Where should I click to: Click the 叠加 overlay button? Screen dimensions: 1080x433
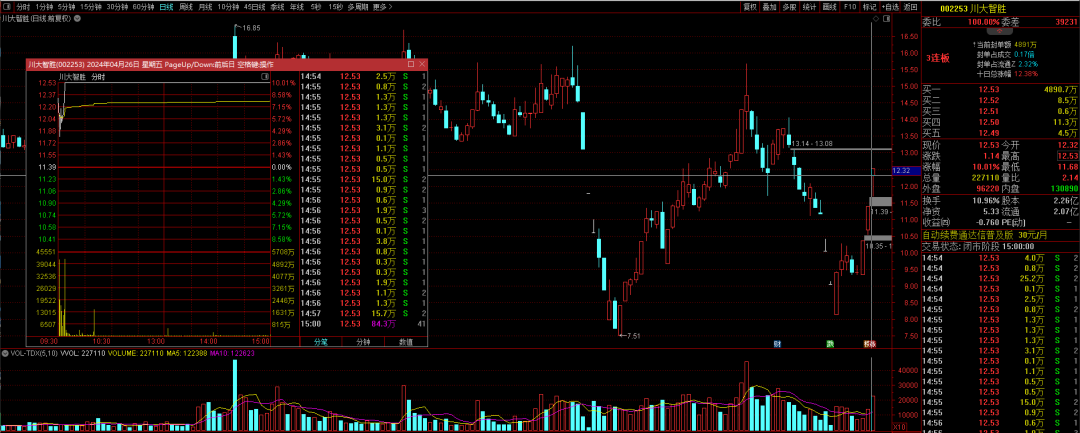[770, 6]
